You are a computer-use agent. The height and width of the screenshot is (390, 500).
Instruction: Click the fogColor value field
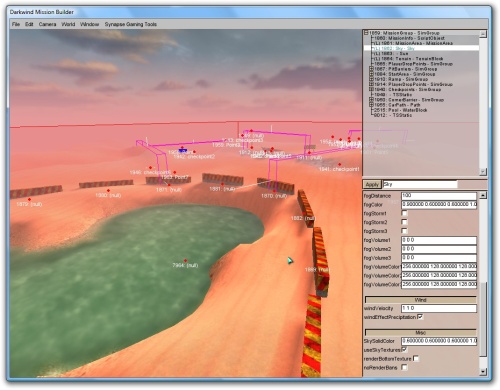coord(439,204)
